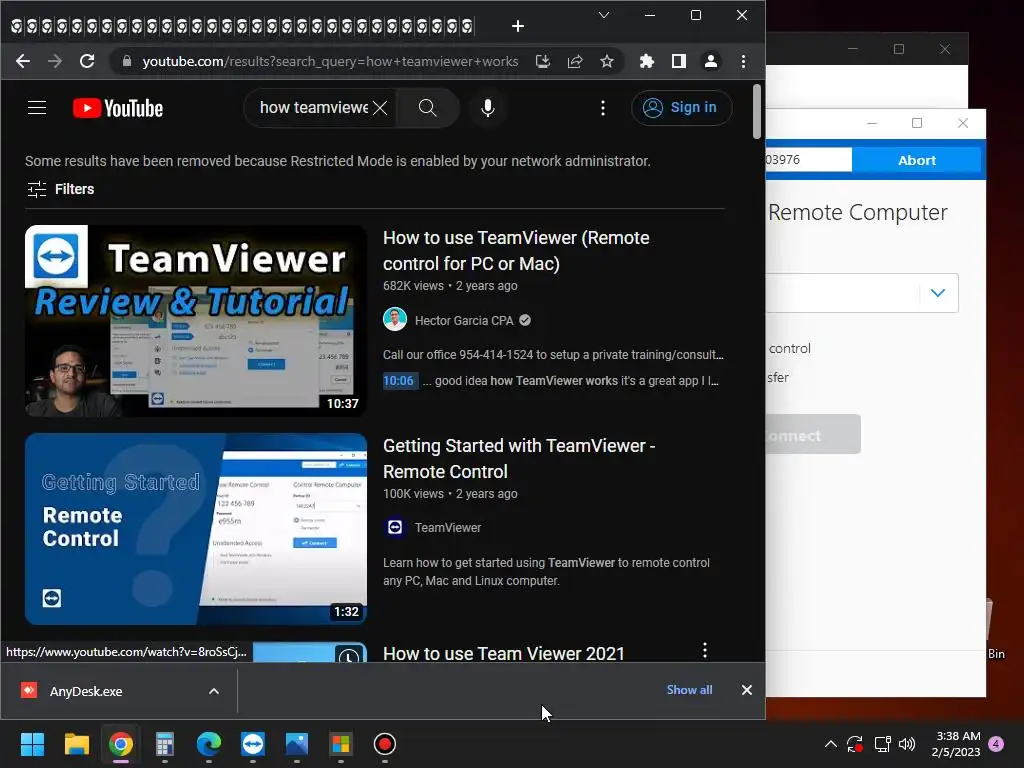The width and height of the screenshot is (1024, 768).
Task: Open YouTube settings three-dot menu
Action: (x=603, y=108)
